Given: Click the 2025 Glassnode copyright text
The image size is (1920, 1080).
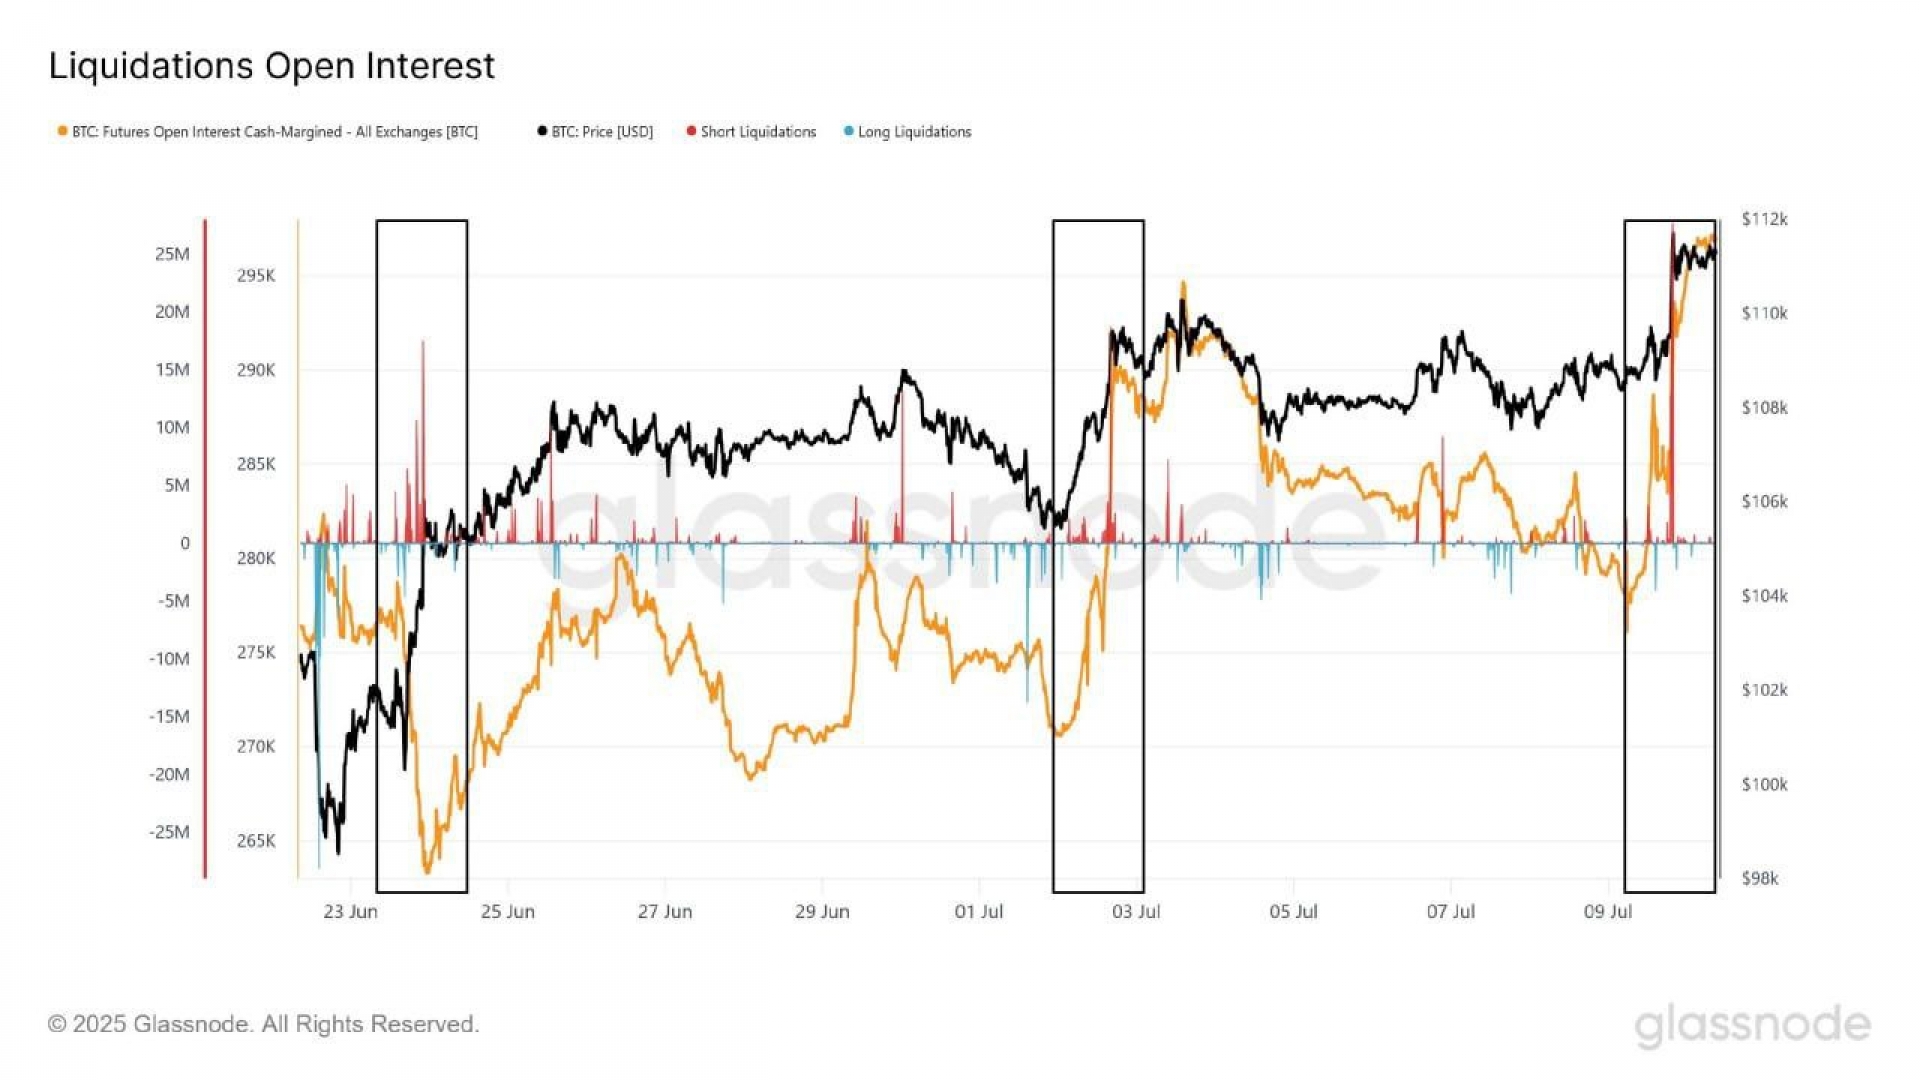Looking at the screenshot, I should click(x=264, y=1024).
